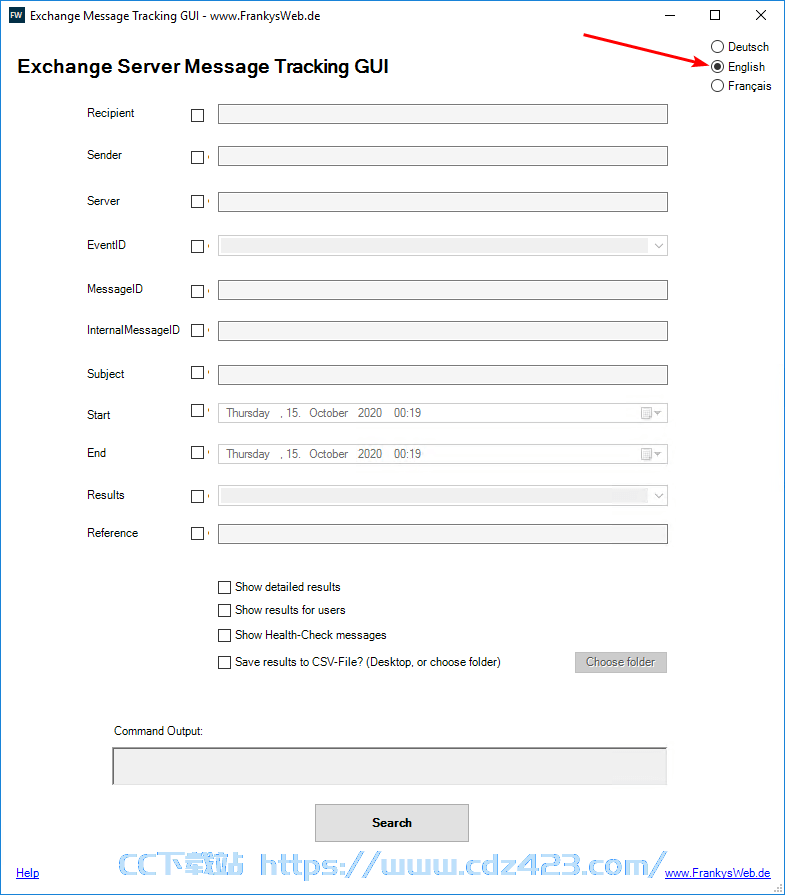This screenshot has width=785, height=895.
Task: Click the Choose folder button
Action: 621,662
